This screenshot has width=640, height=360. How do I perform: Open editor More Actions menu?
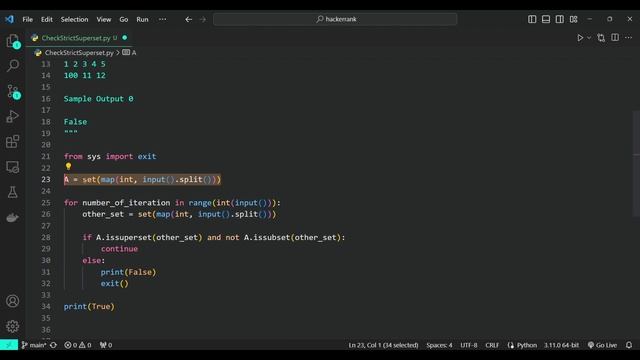[629, 38]
